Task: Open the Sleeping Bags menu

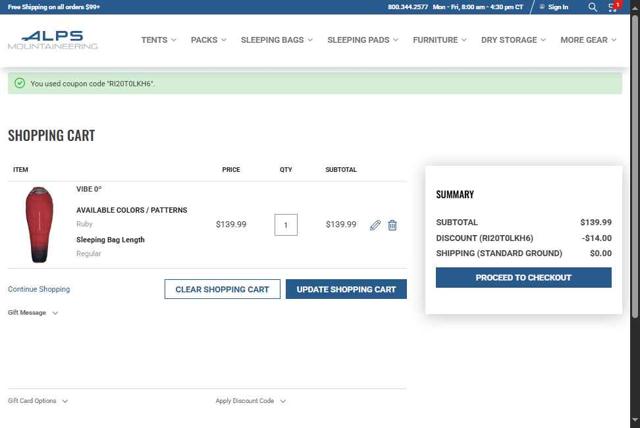Action: pos(276,40)
